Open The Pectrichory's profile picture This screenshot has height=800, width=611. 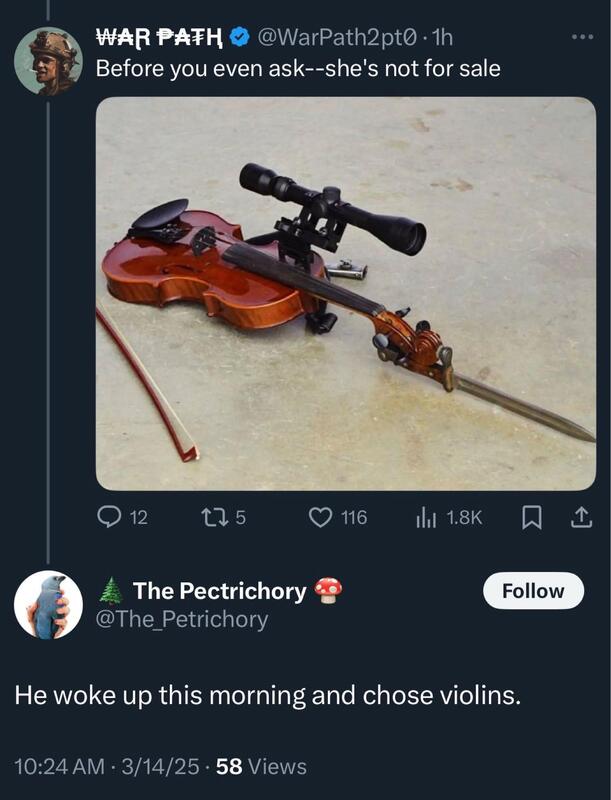click(47, 605)
